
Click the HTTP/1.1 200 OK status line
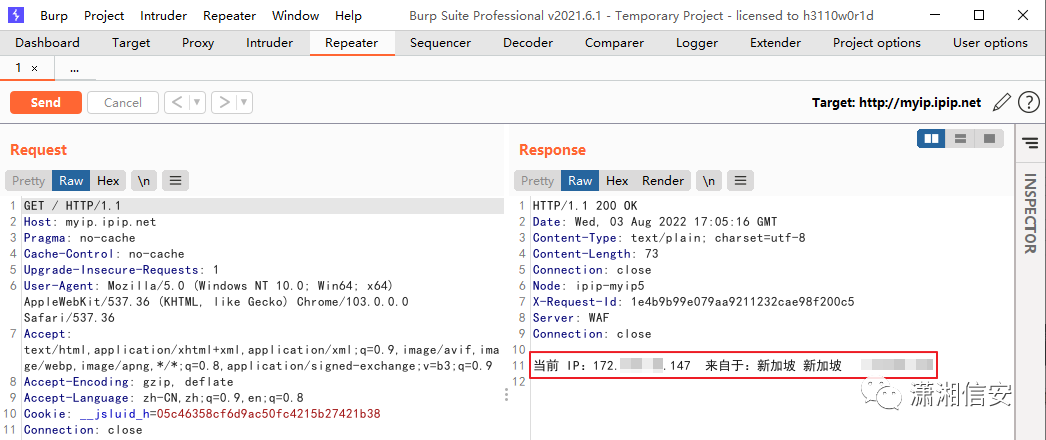pyautogui.click(x=585, y=206)
